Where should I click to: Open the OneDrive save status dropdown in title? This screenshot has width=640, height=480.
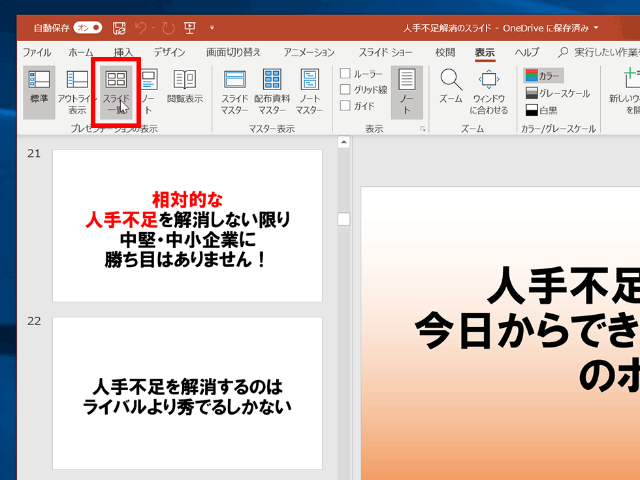pyautogui.click(x=597, y=28)
